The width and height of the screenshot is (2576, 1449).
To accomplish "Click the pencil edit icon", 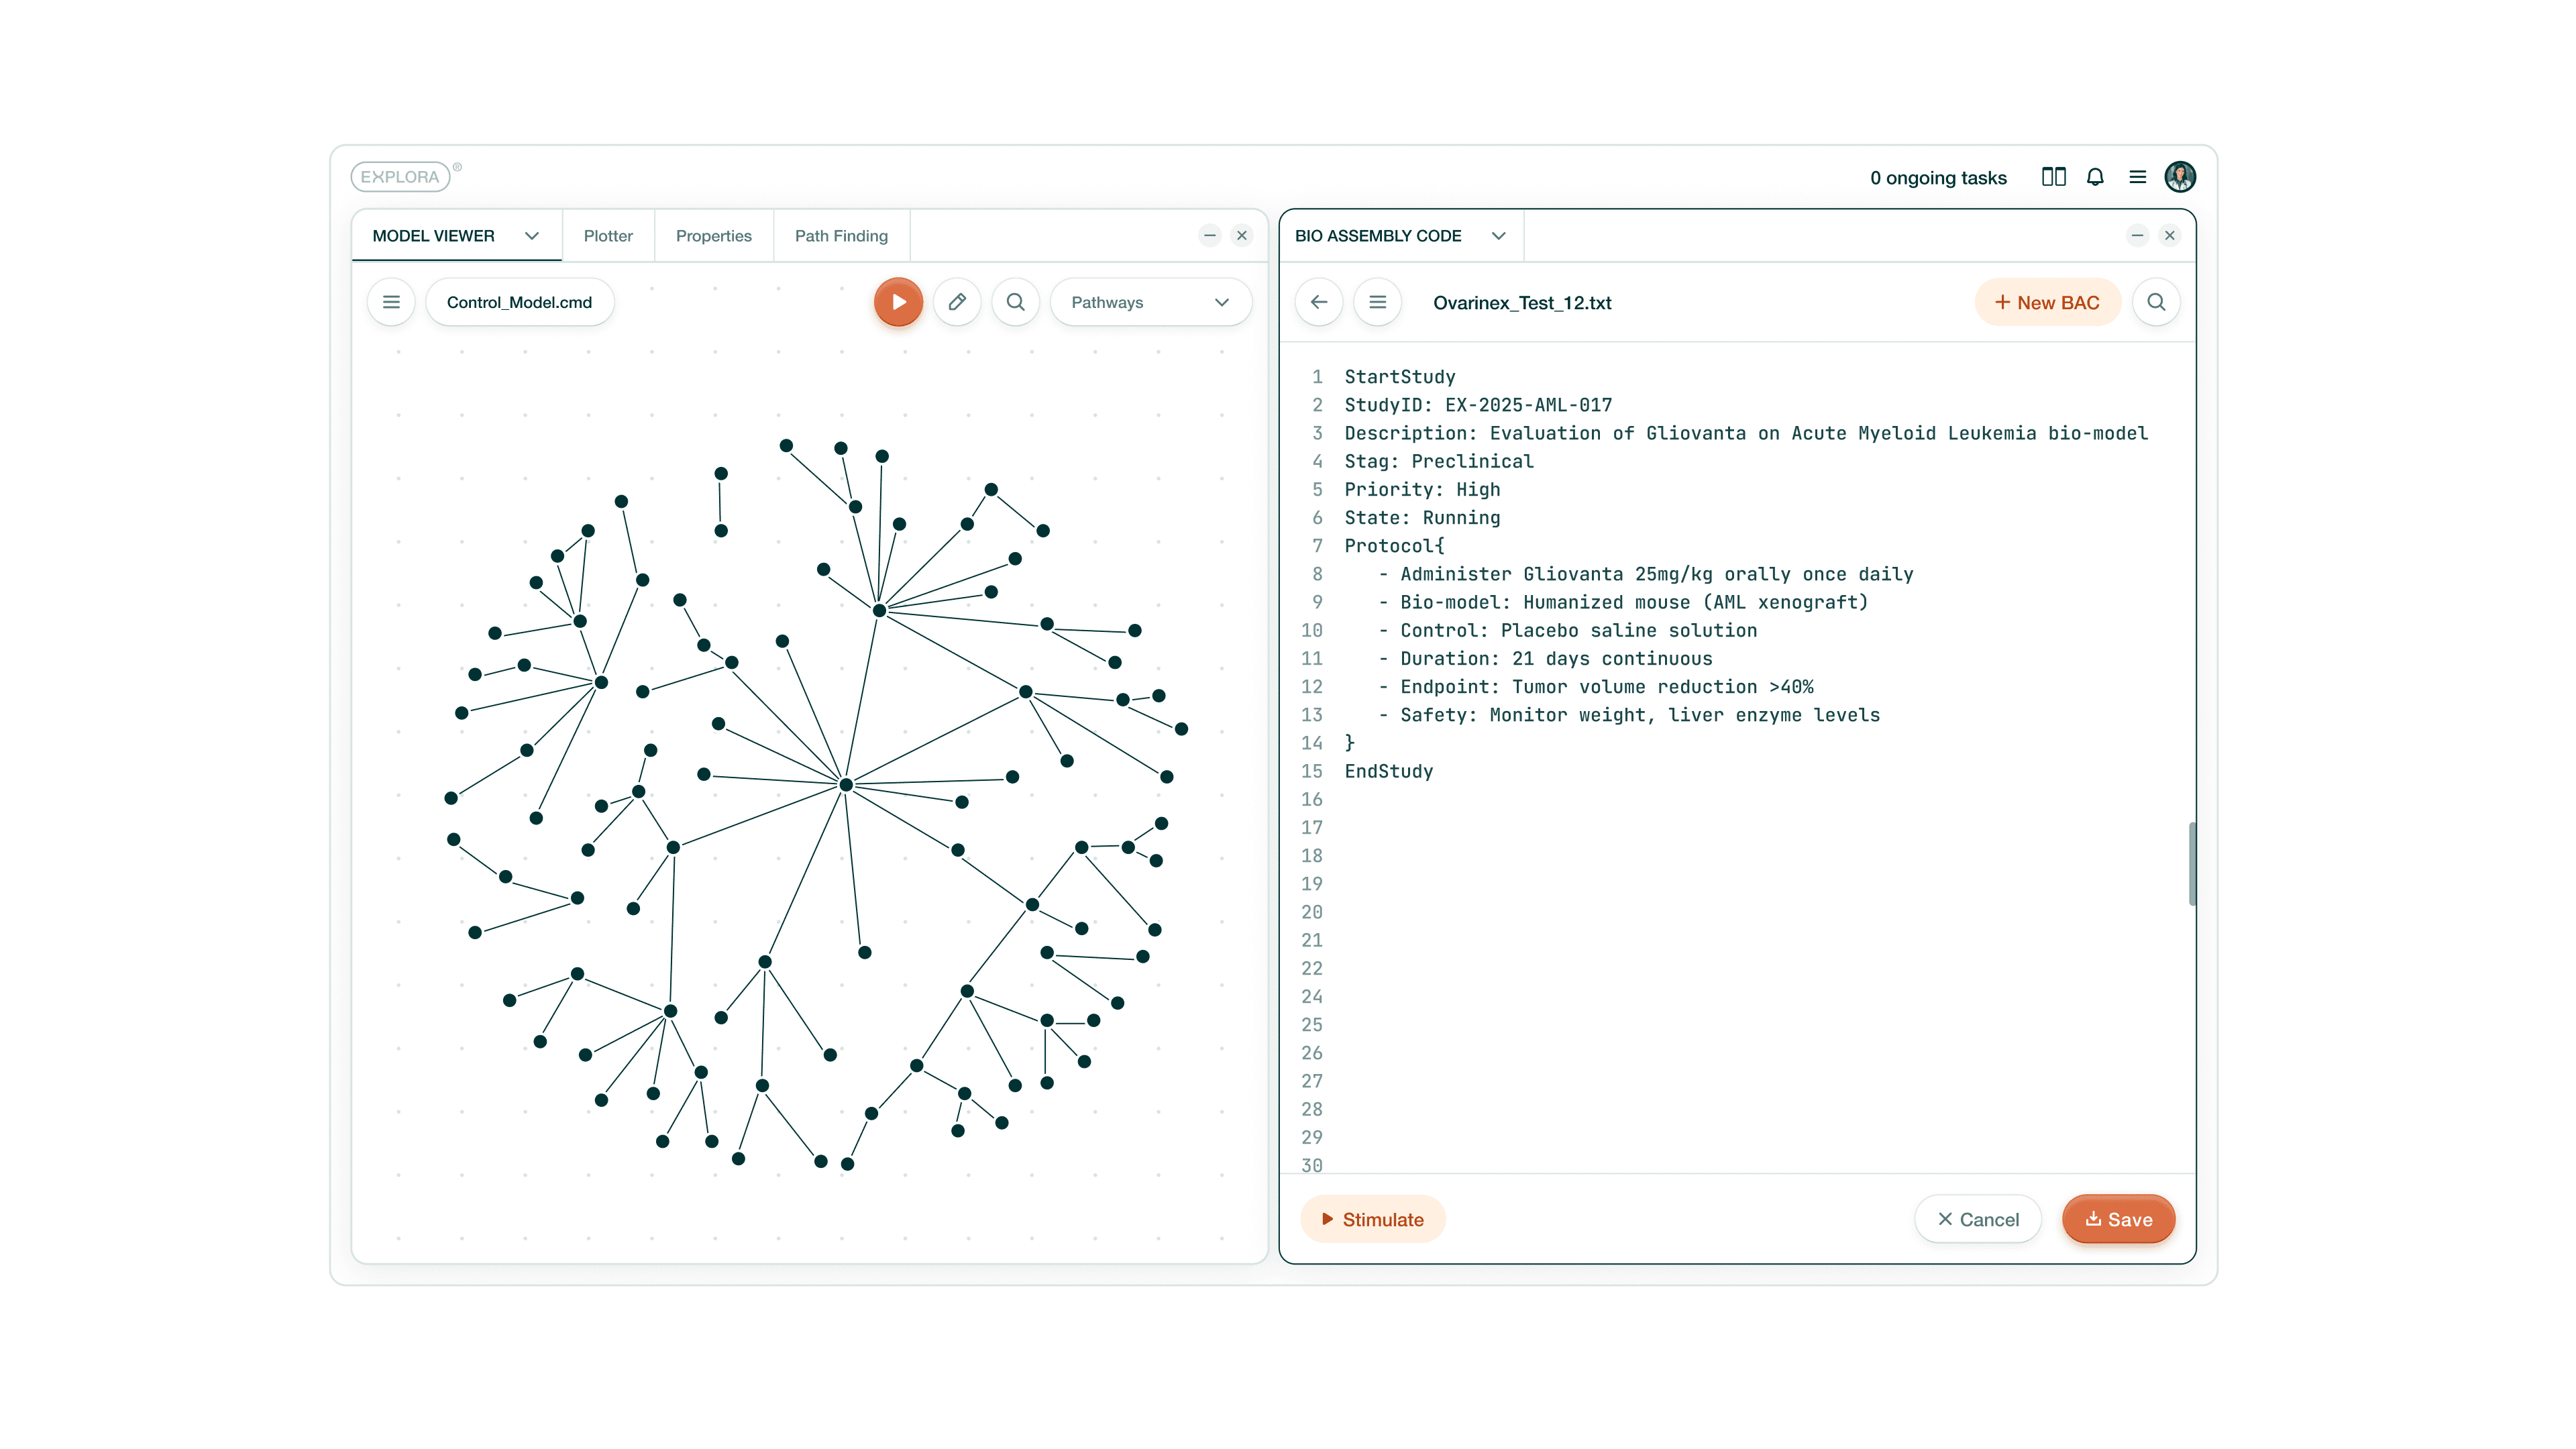I will tap(956, 302).
